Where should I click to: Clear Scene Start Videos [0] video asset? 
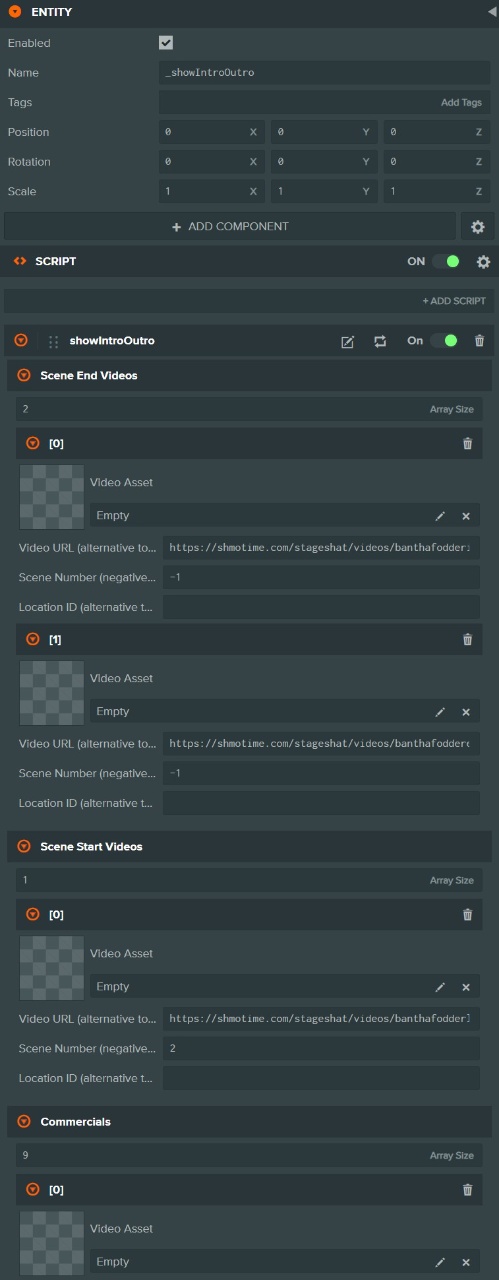tap(466, 987)
